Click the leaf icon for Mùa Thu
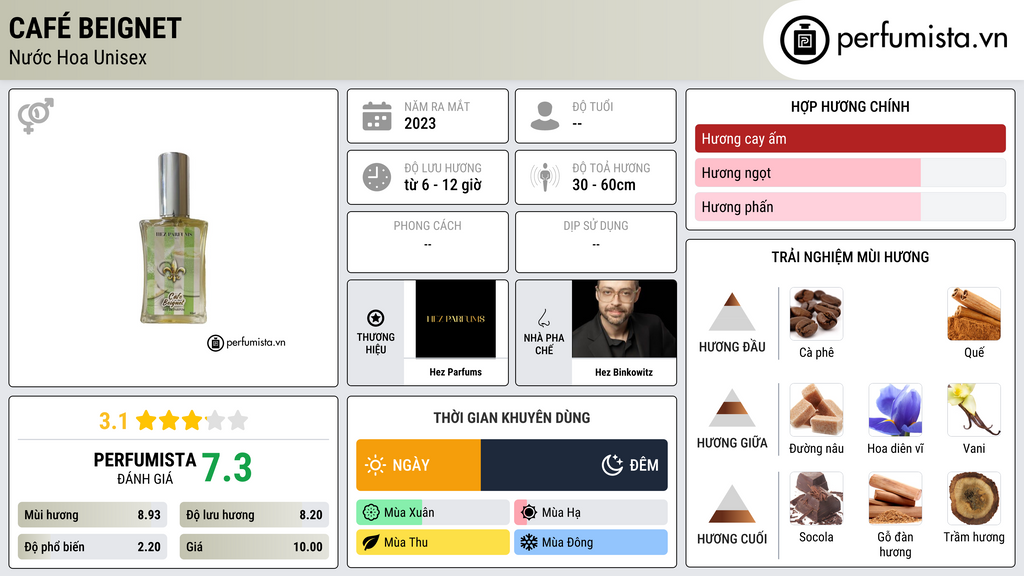The width and height of the screenshot is (1024, 576). (x=371, y=542)
